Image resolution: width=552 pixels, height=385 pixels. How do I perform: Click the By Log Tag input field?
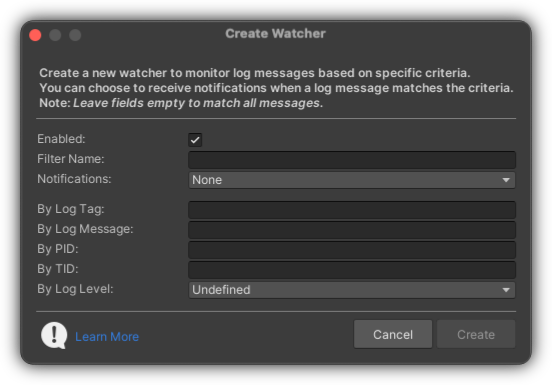[x=352, y=210]
